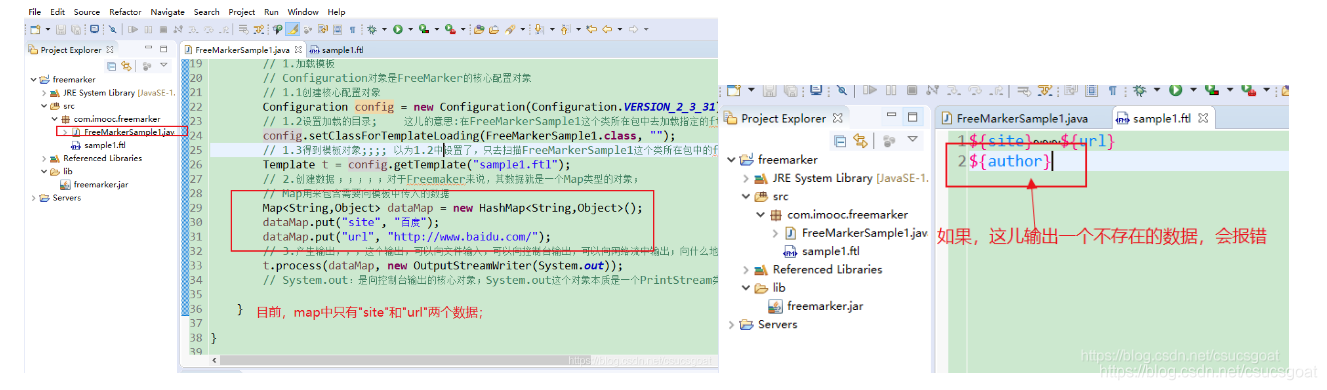This screenshot has height=390, width=1327.
Task: Click the Forward navigation arrow in the left window toolbar
Action: tap(633, 29)
